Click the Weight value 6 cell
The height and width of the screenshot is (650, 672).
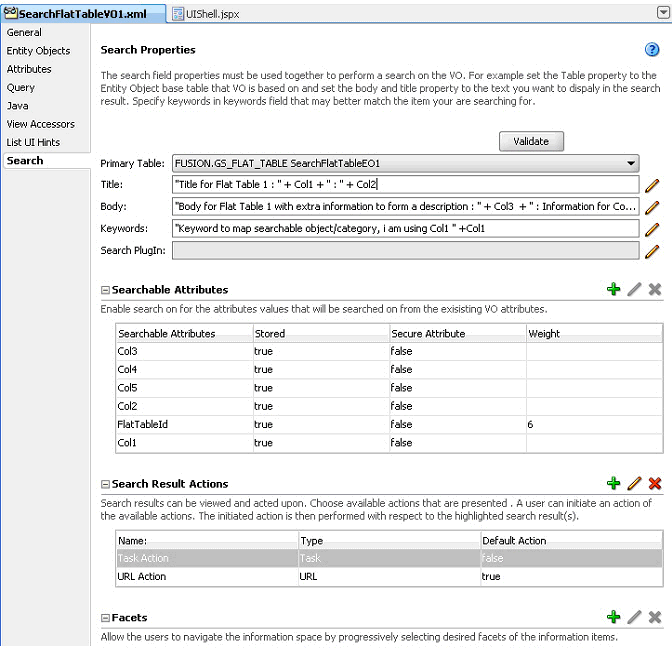point(594,425)
